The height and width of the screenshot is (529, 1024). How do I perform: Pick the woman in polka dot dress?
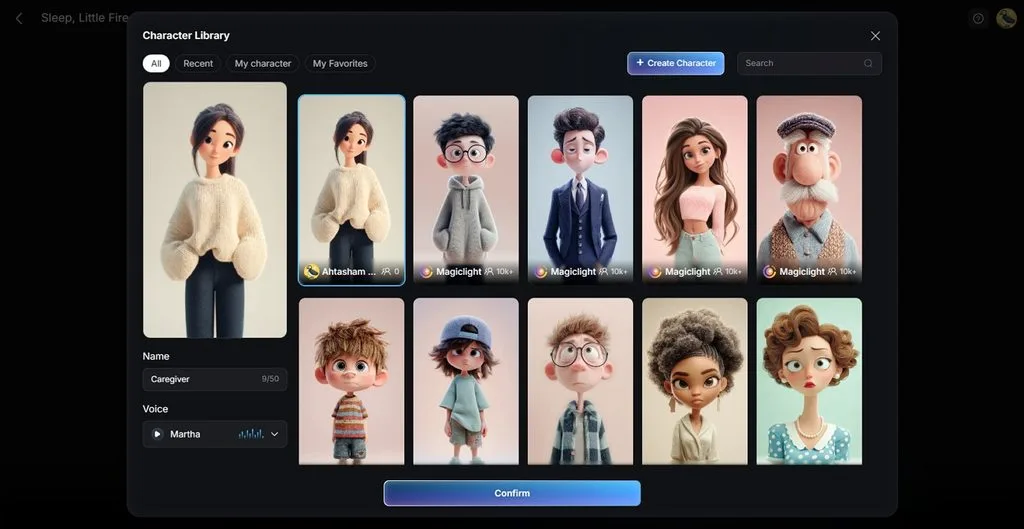pyautogui.click(x=809, y=381)
